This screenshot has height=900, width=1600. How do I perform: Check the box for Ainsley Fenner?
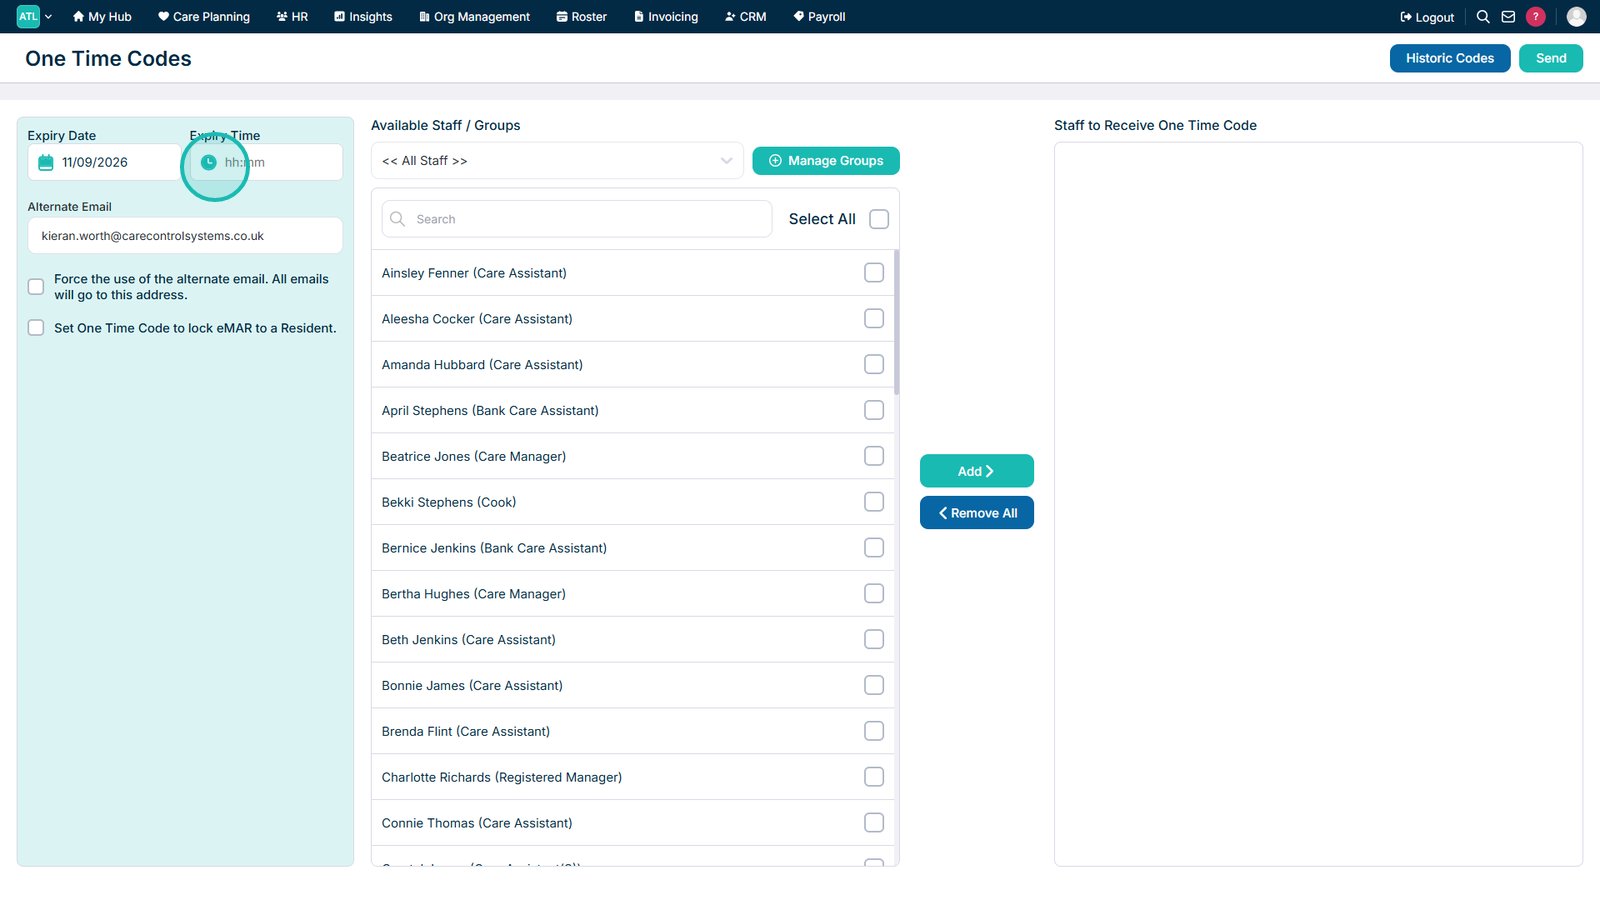point(874,273)
